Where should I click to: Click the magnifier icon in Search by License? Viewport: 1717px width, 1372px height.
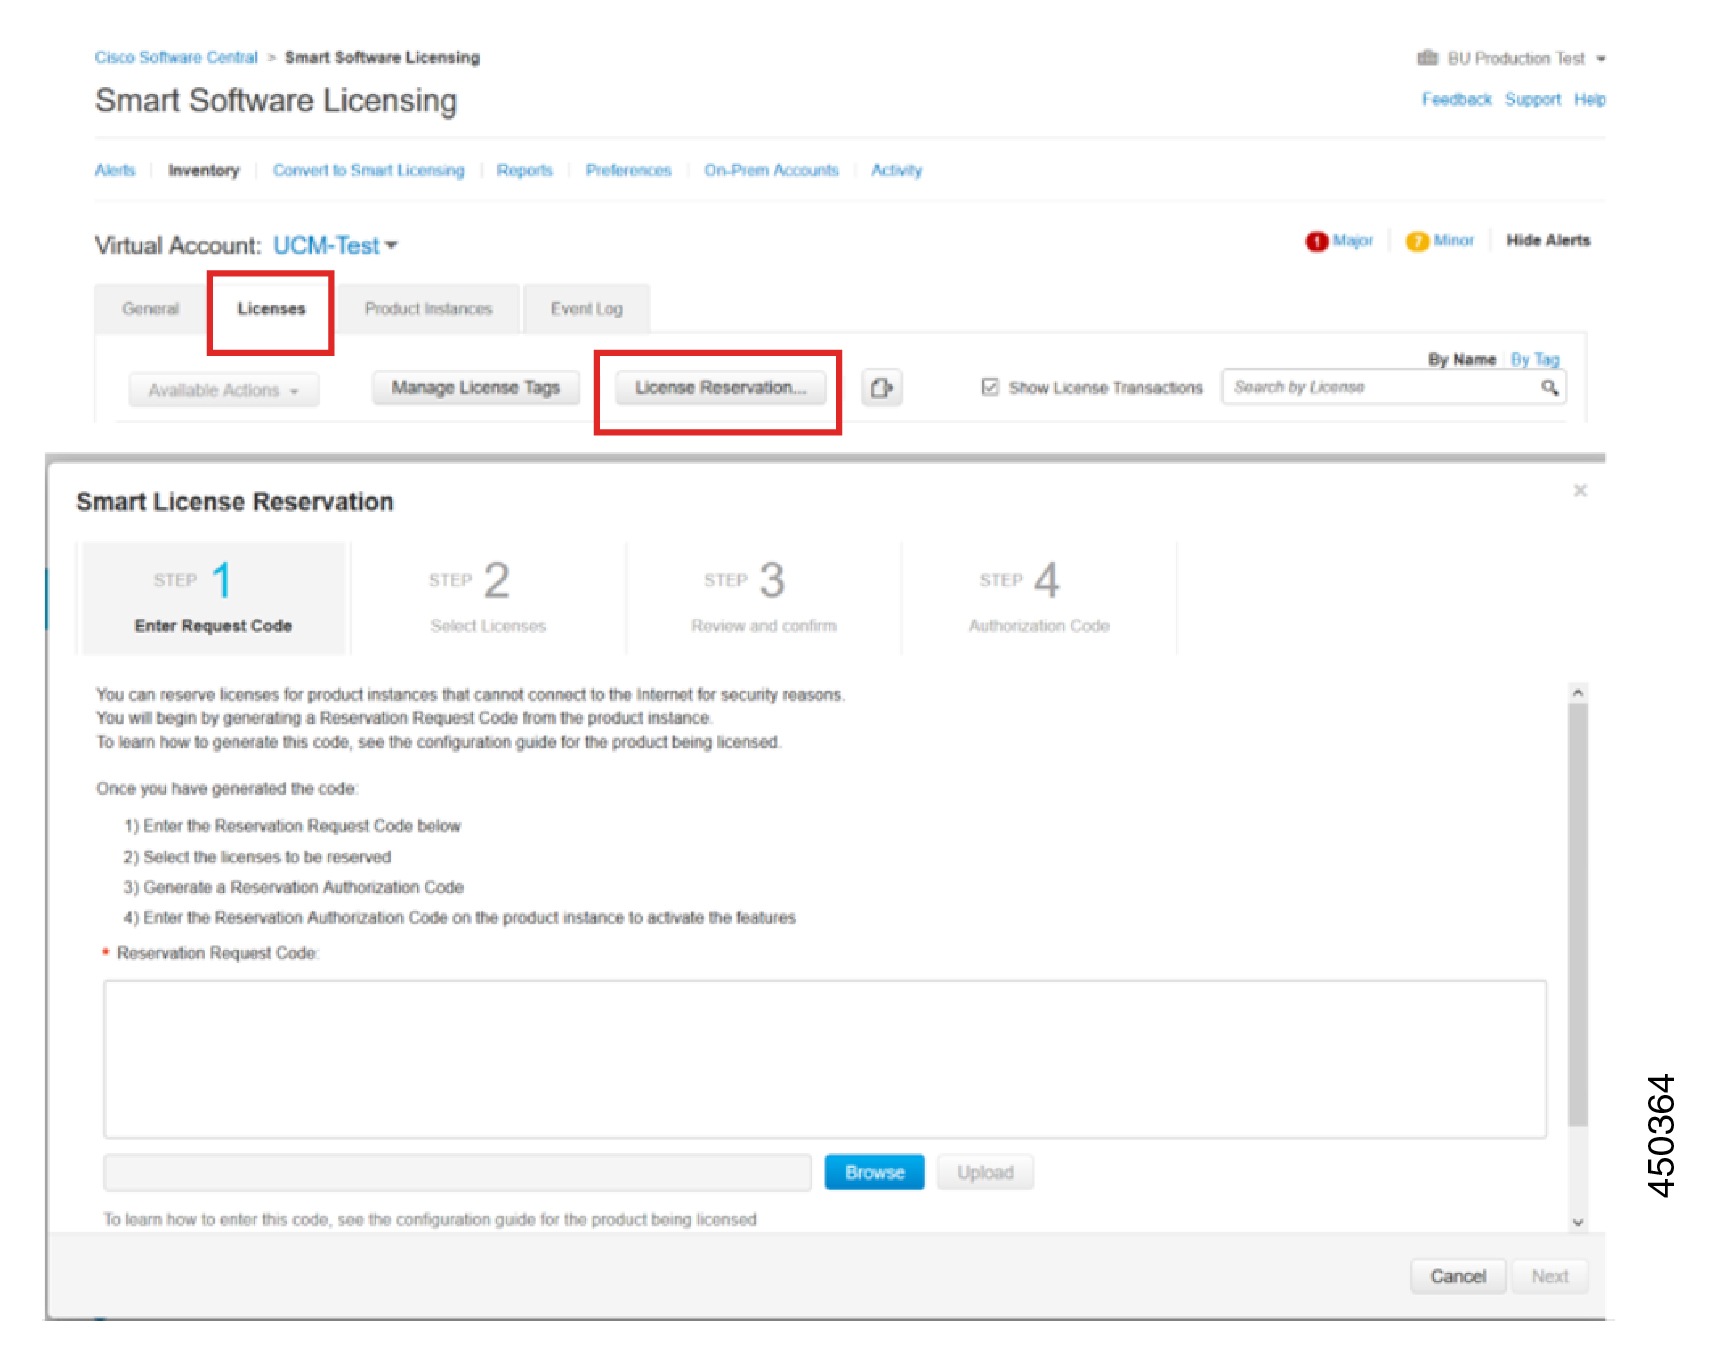[x=1551, y=387]
